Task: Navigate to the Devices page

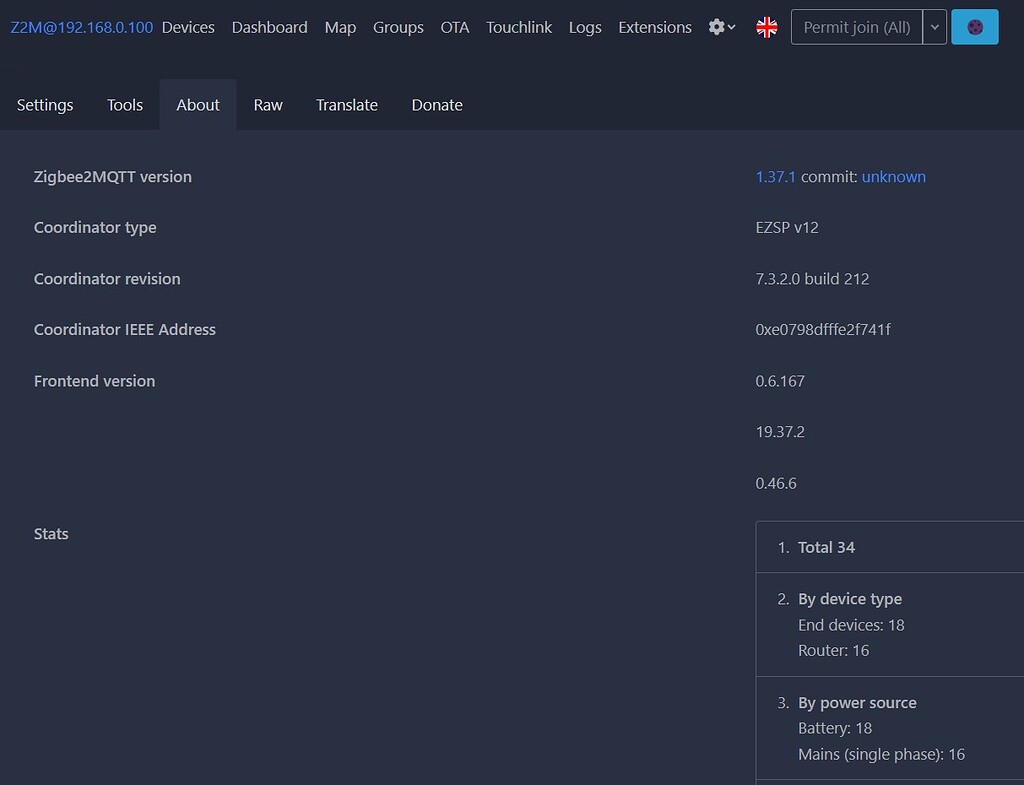Action: pyautogui.click(x=188, y=27)
